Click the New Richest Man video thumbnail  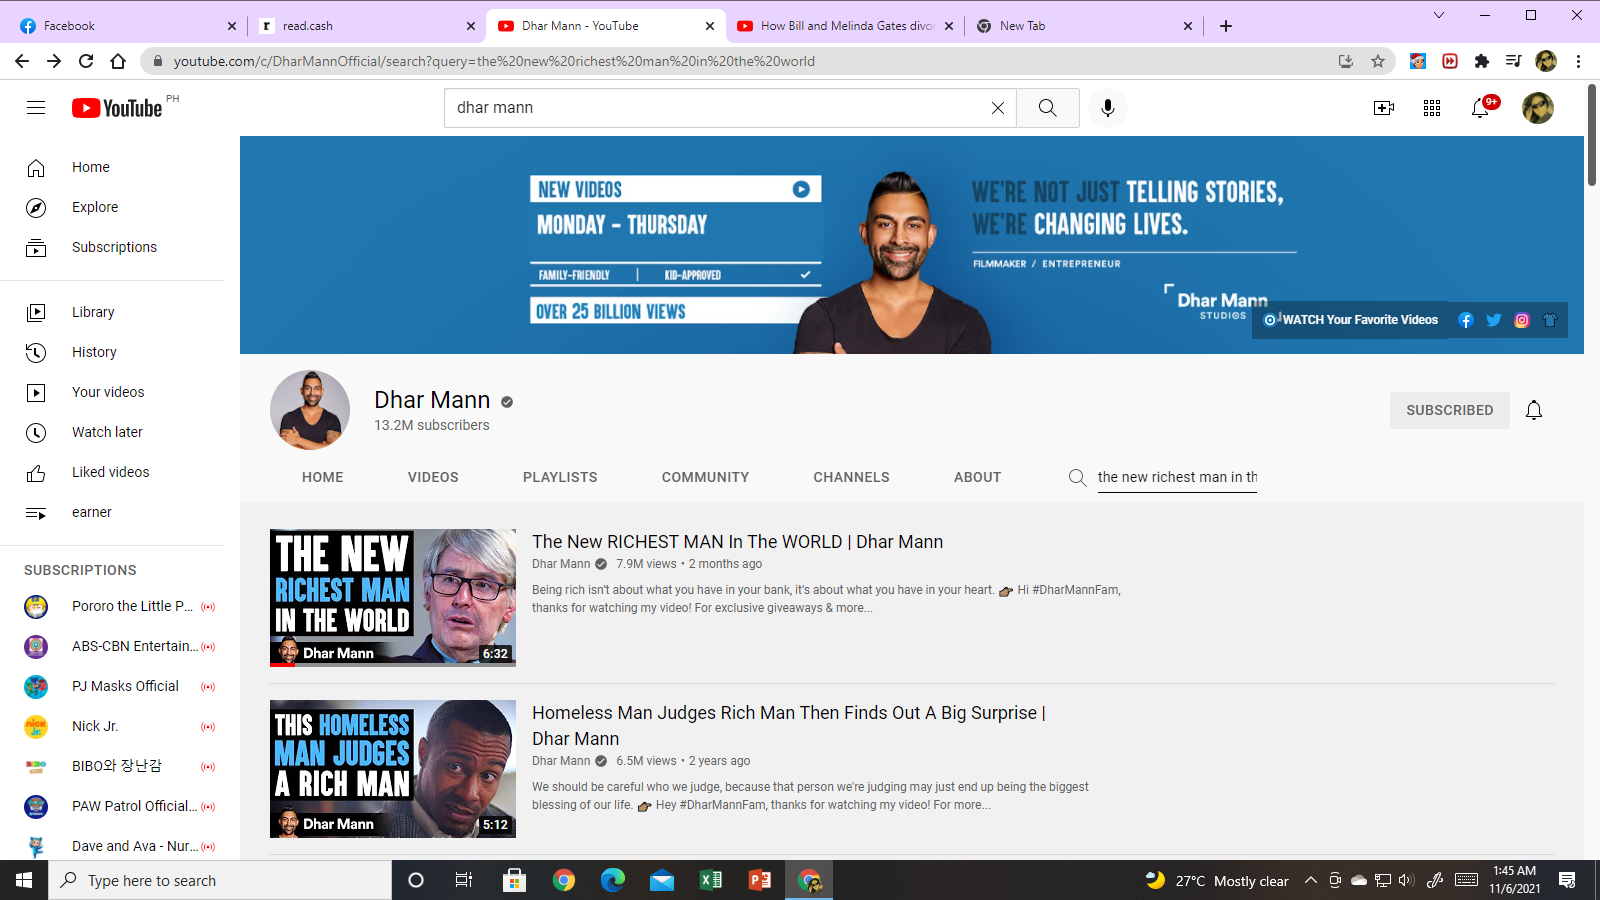click(x=393, y=598)
